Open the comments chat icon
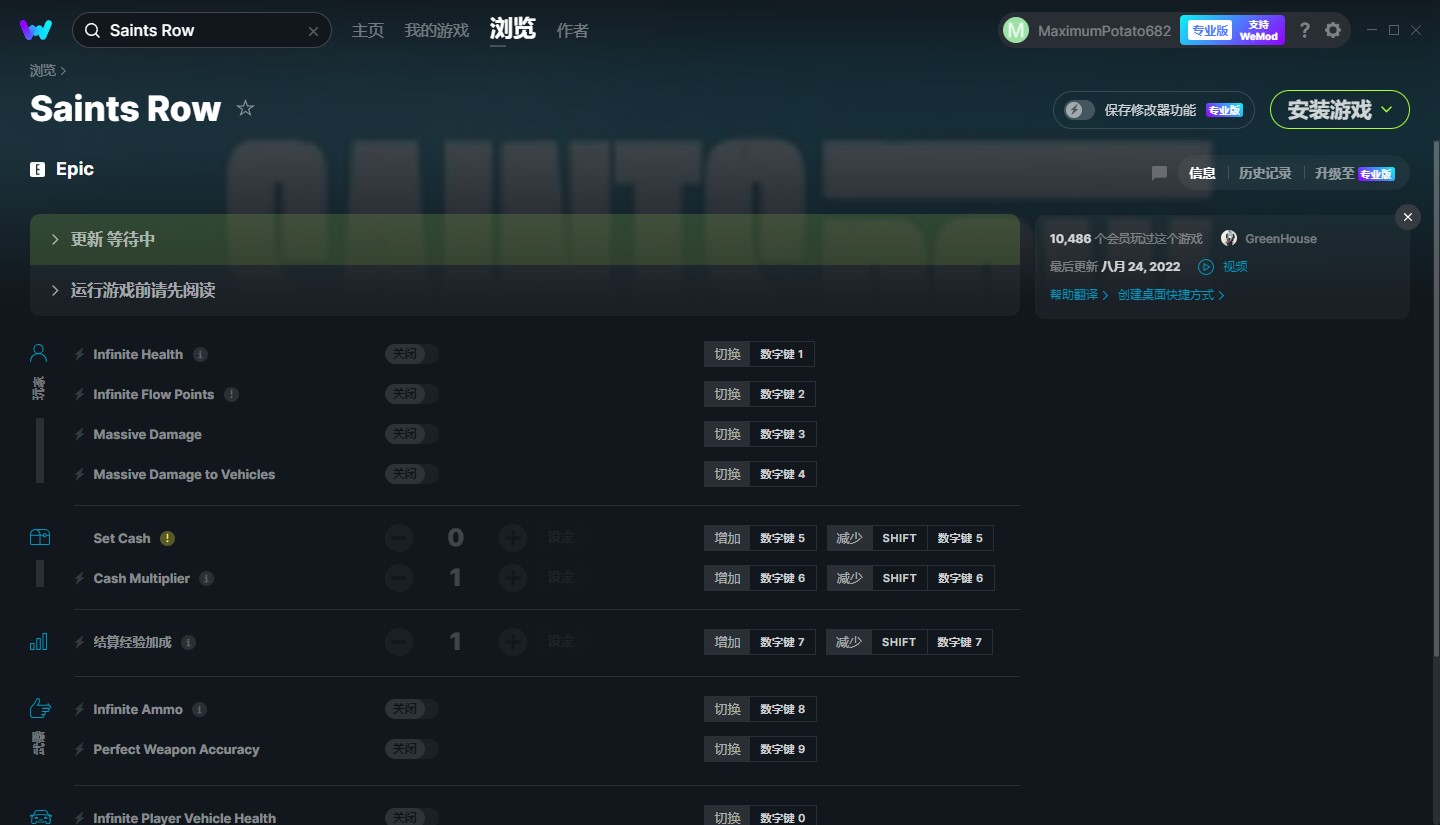The width and height of the screenshot is (1440, 825). point(1159,173)
